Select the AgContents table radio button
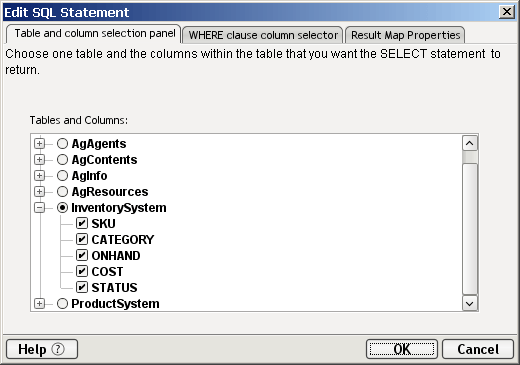 tap(62, 160)
